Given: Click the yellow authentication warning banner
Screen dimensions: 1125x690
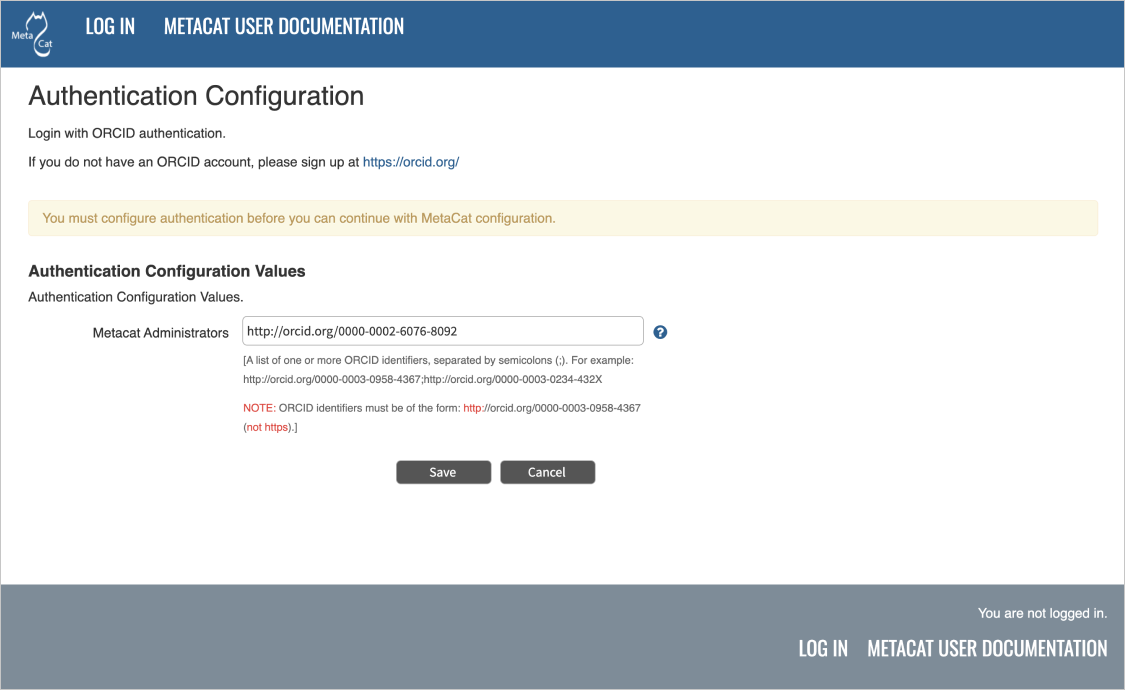Looking at the screenshot, I should pyautogui.click(x=562, y=217).
